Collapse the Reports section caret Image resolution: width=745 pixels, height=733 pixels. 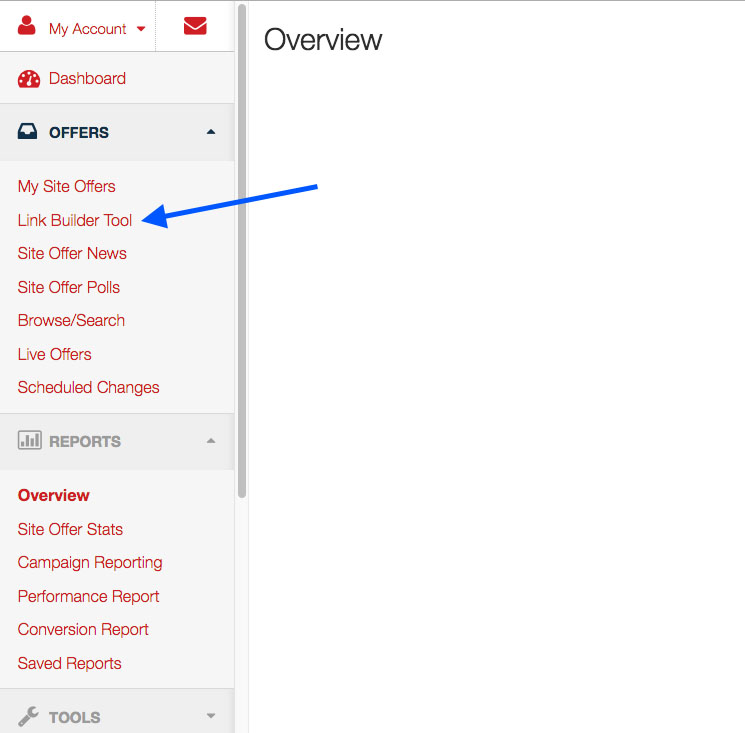pyautogui.click(x=211, y=441)
